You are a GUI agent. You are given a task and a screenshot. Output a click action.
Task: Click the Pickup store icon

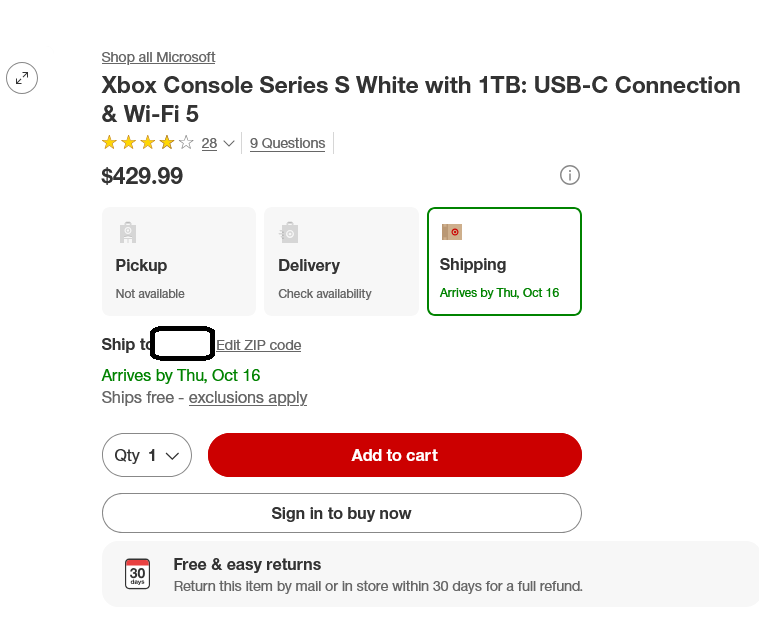(127, 233)
